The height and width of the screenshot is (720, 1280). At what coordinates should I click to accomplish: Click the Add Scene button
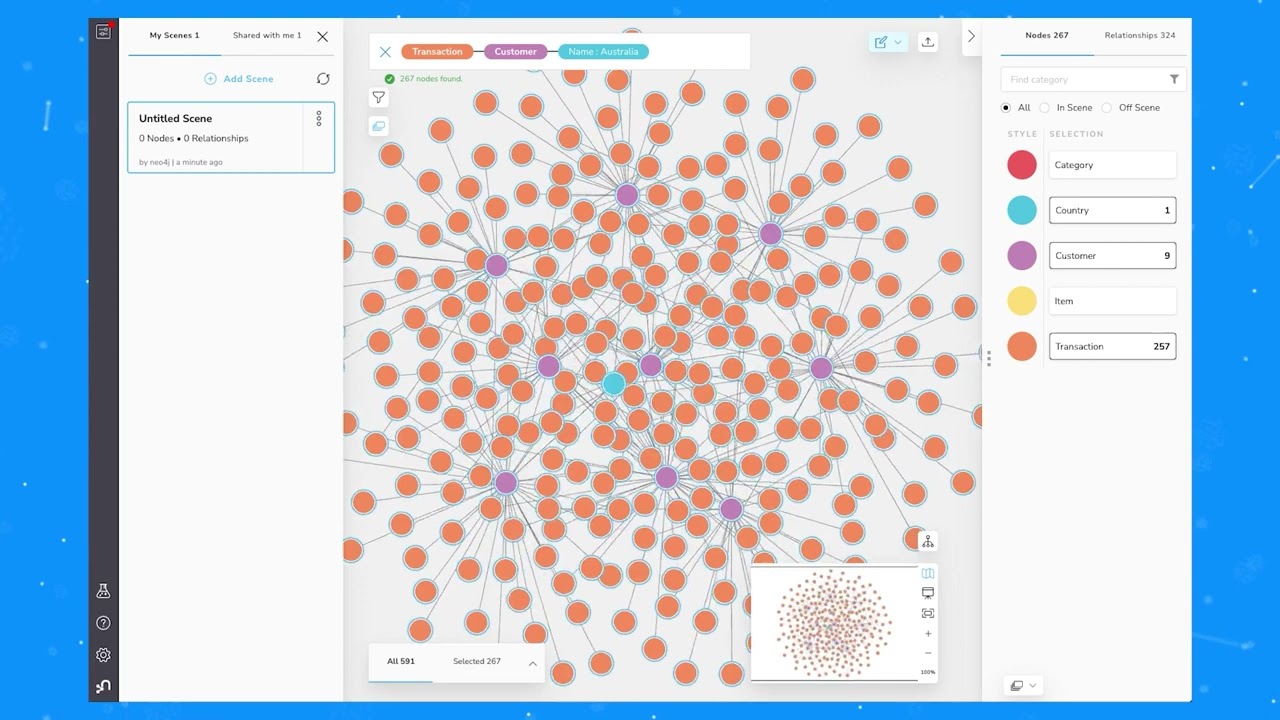click(239, 78)
